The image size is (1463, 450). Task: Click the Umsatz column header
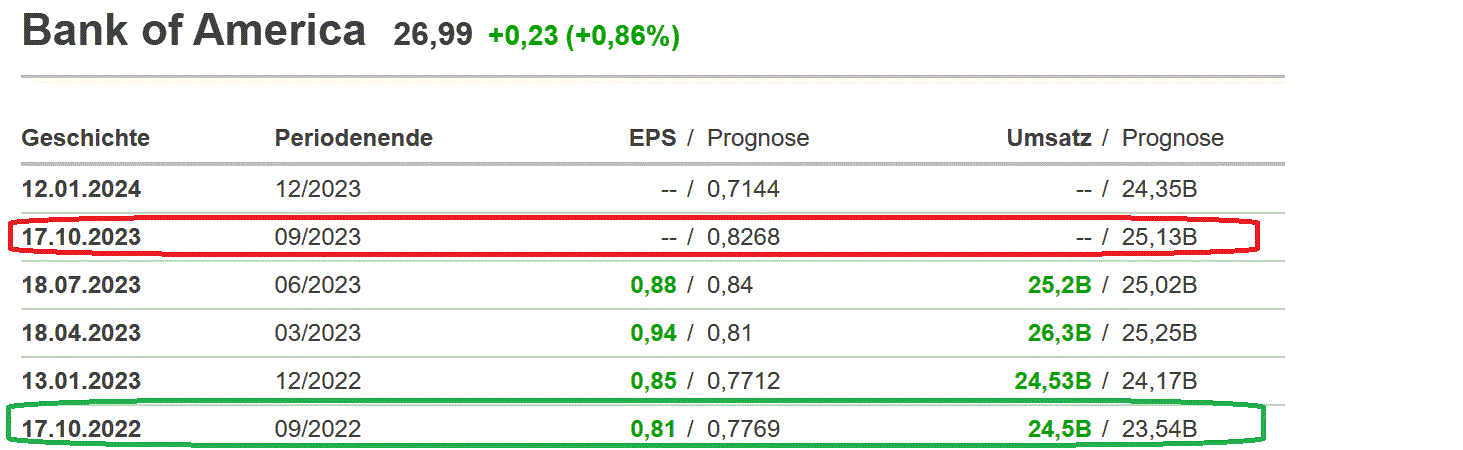click(x=1049, y=138)
